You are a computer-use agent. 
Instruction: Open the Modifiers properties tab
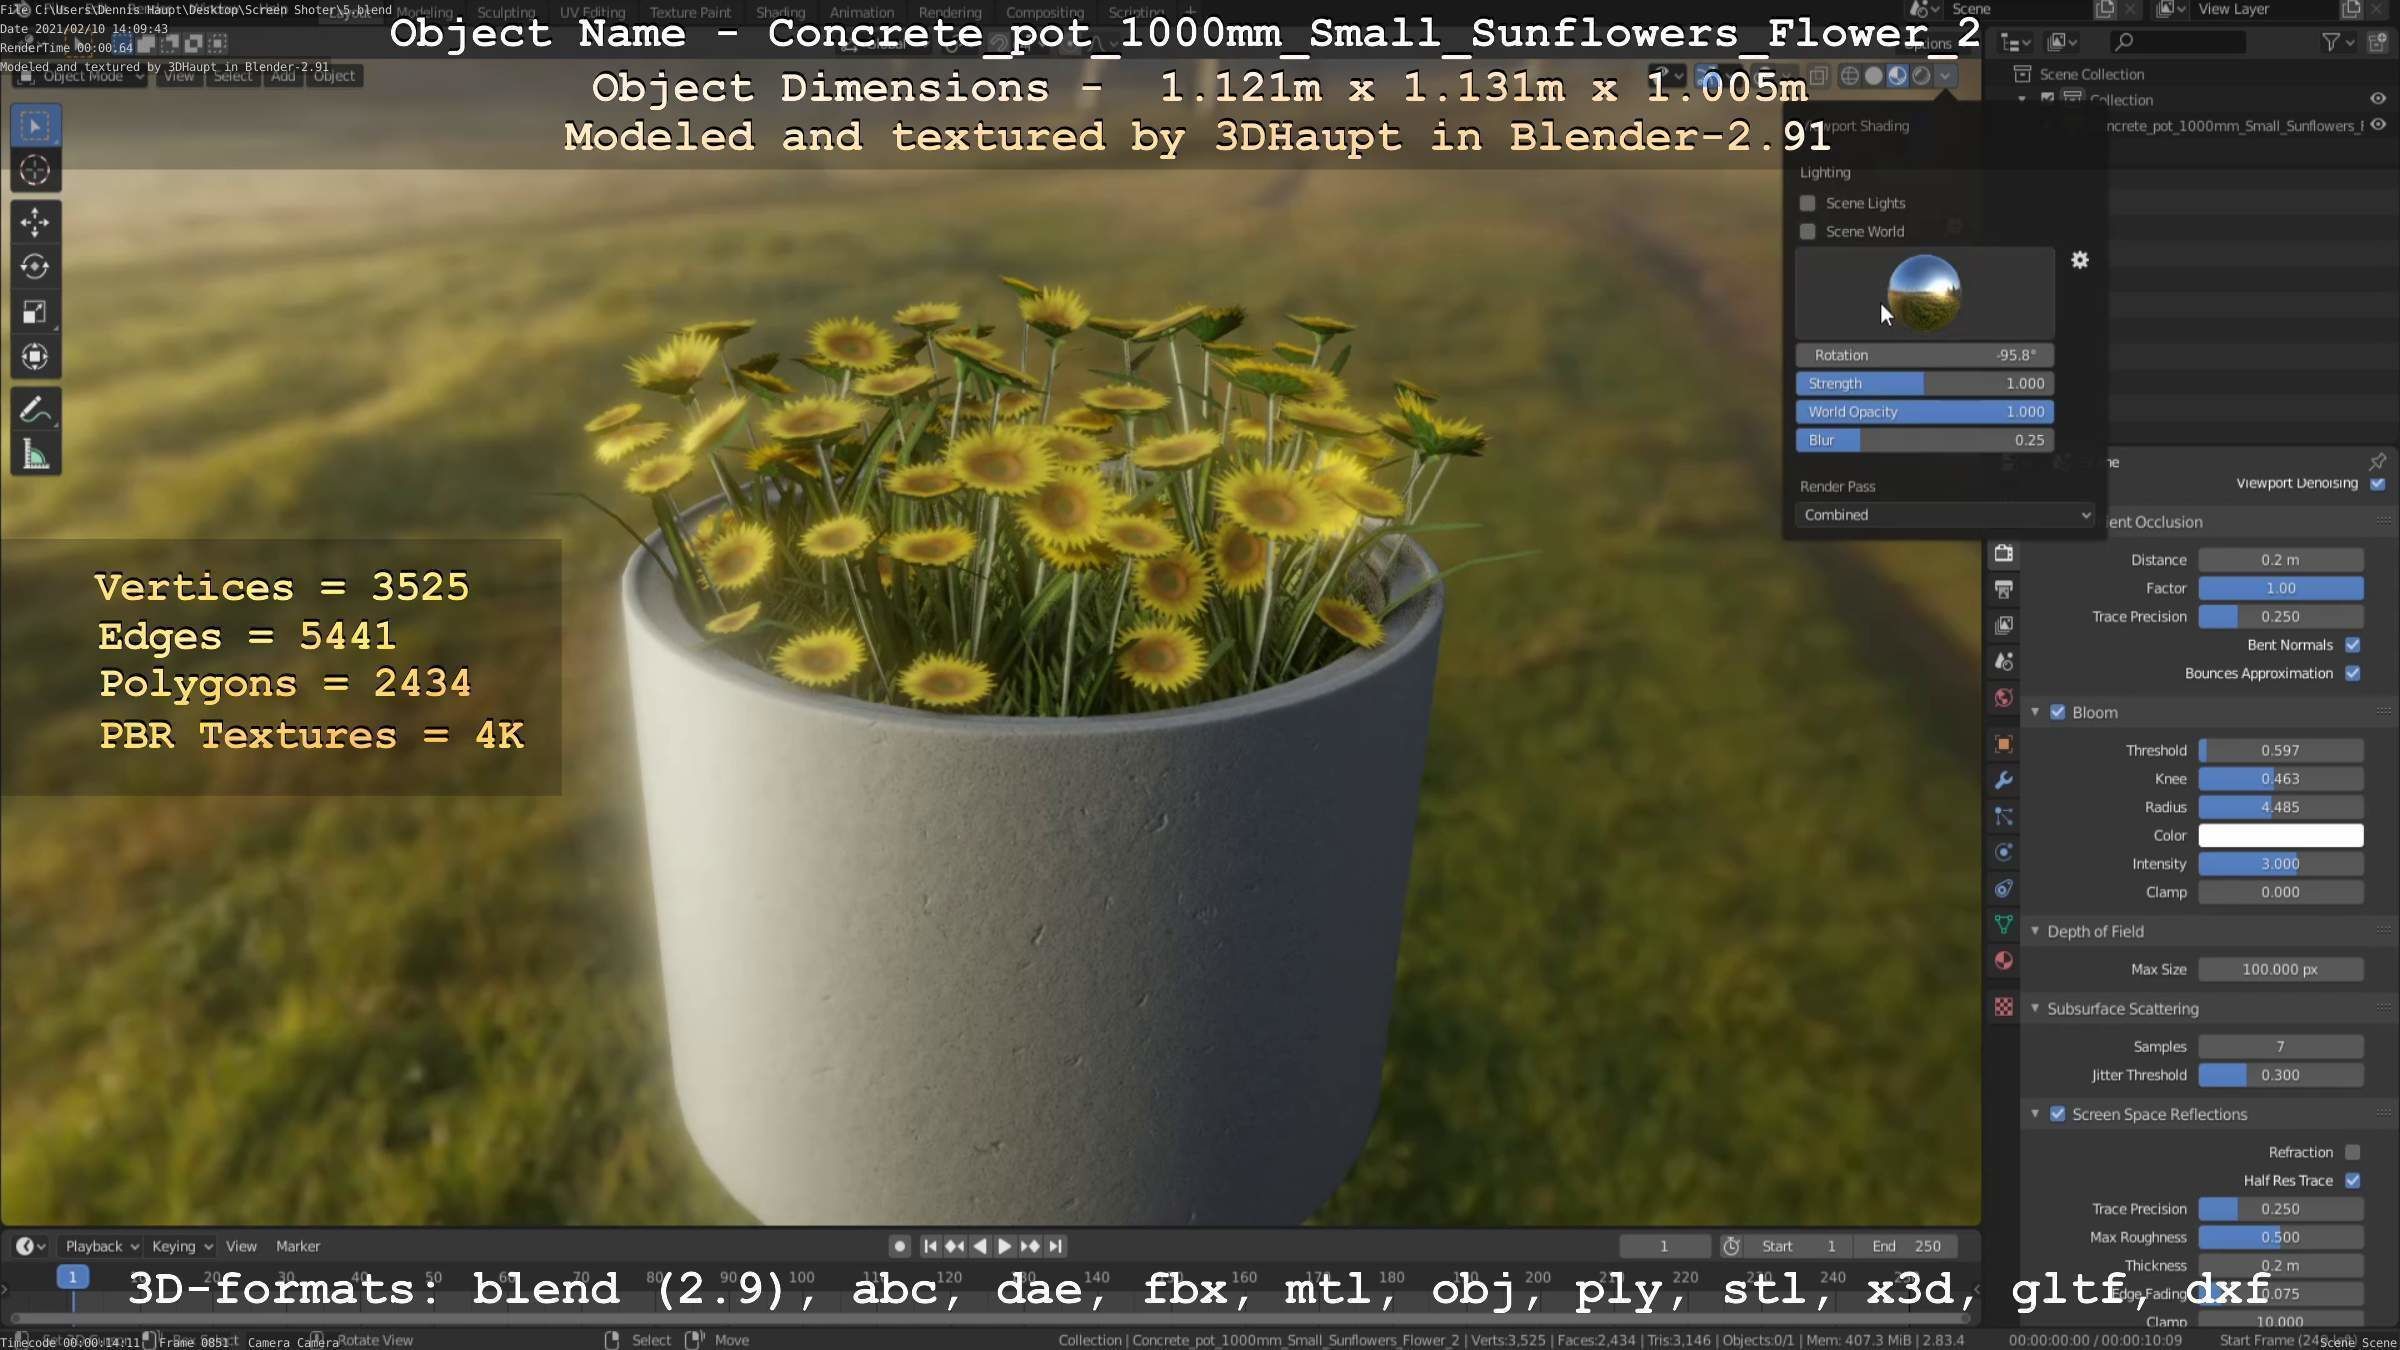click(2004, 780)
